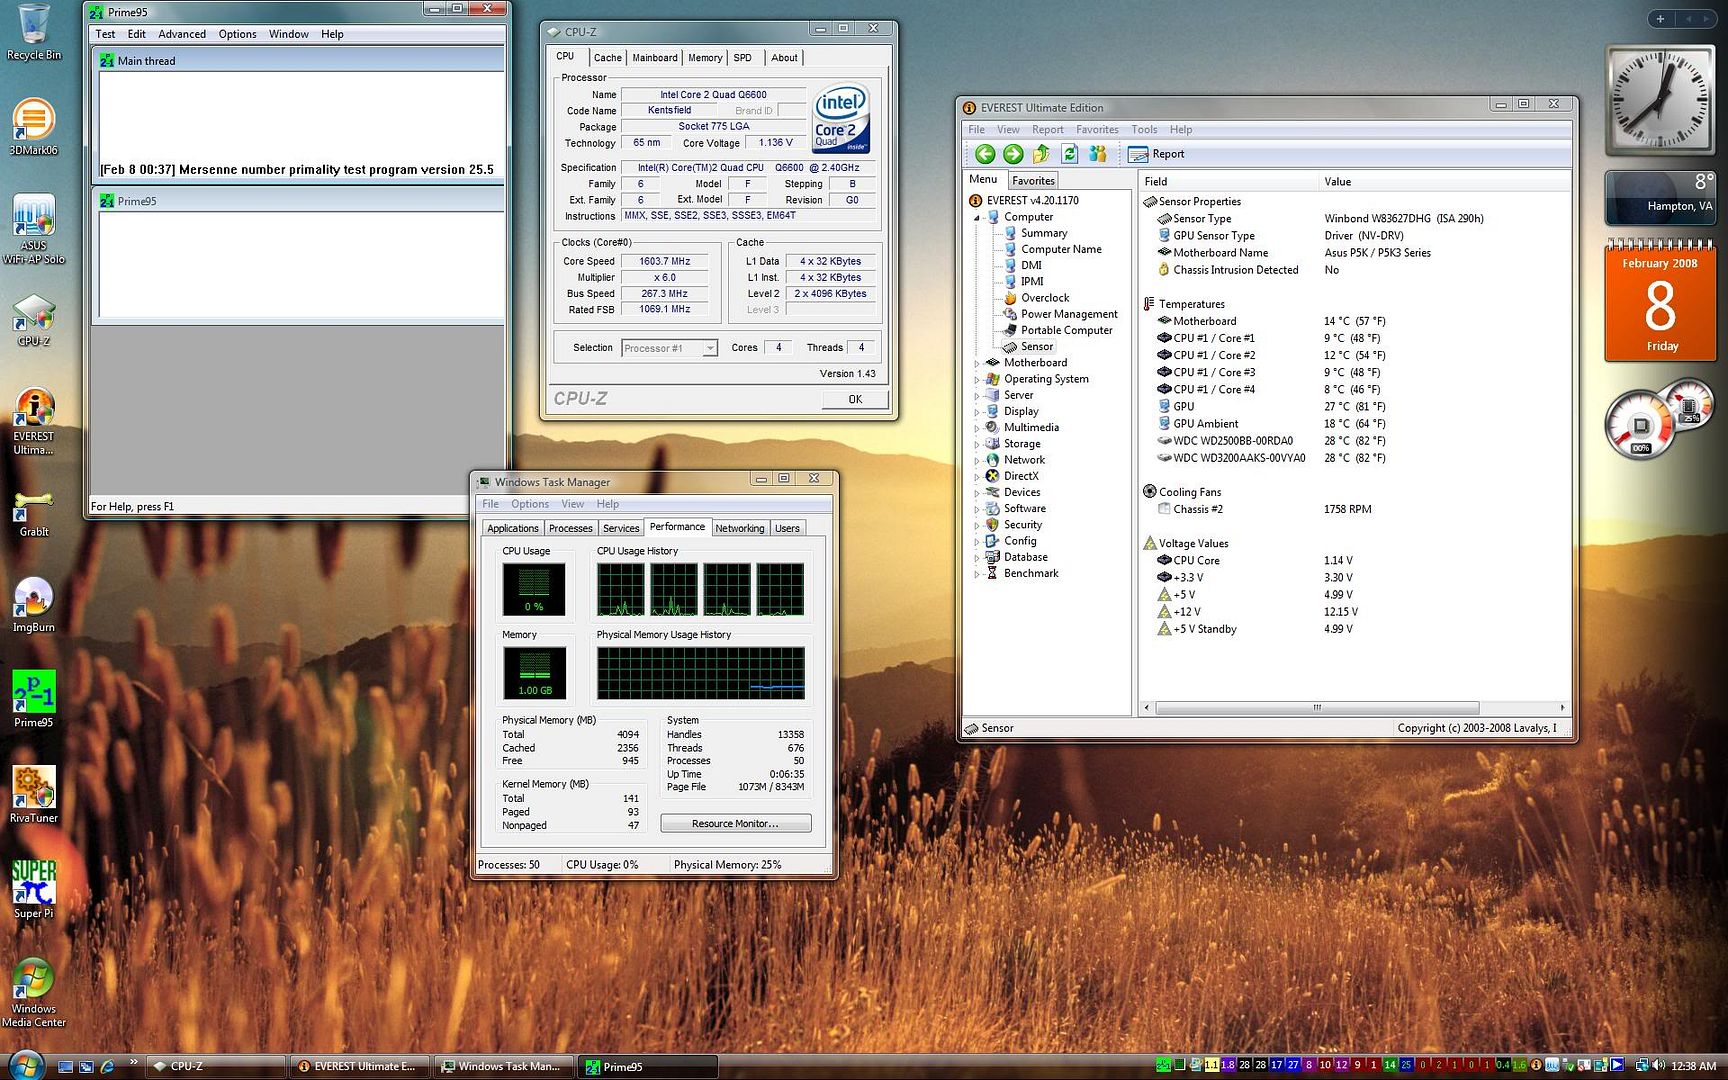Click the green Forward arrow in EVEREST toolbar
The image size is (1728, 1080).
click(1013, 154)
